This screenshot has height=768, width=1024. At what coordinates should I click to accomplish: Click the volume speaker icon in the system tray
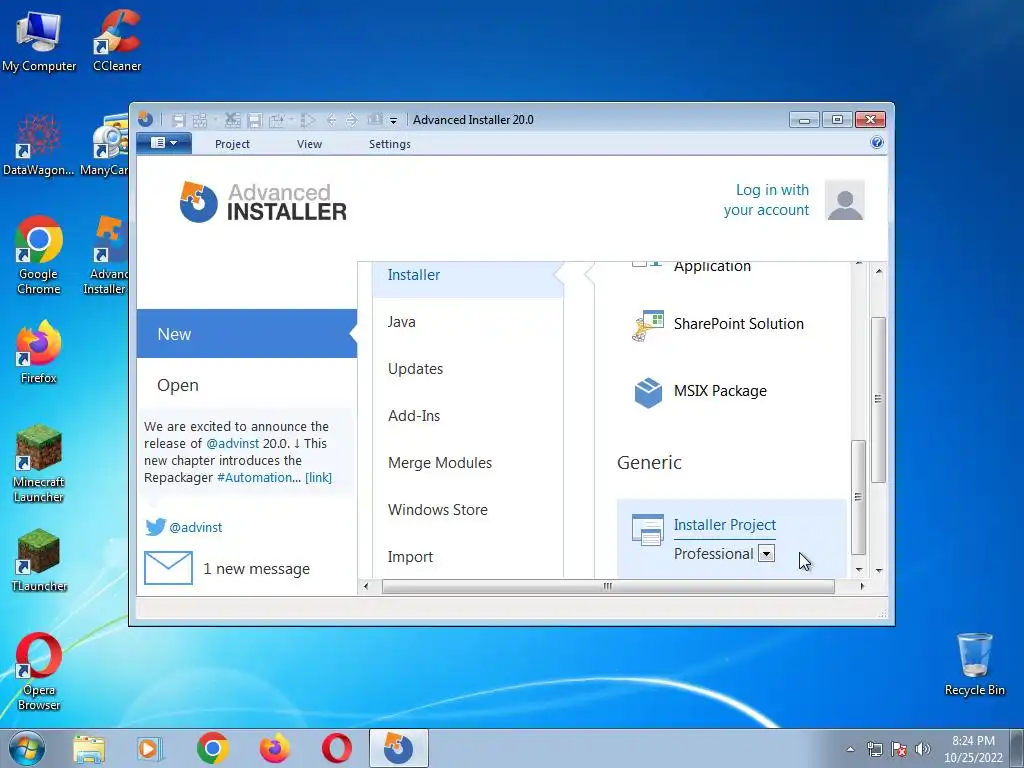[x=923, y=749]
